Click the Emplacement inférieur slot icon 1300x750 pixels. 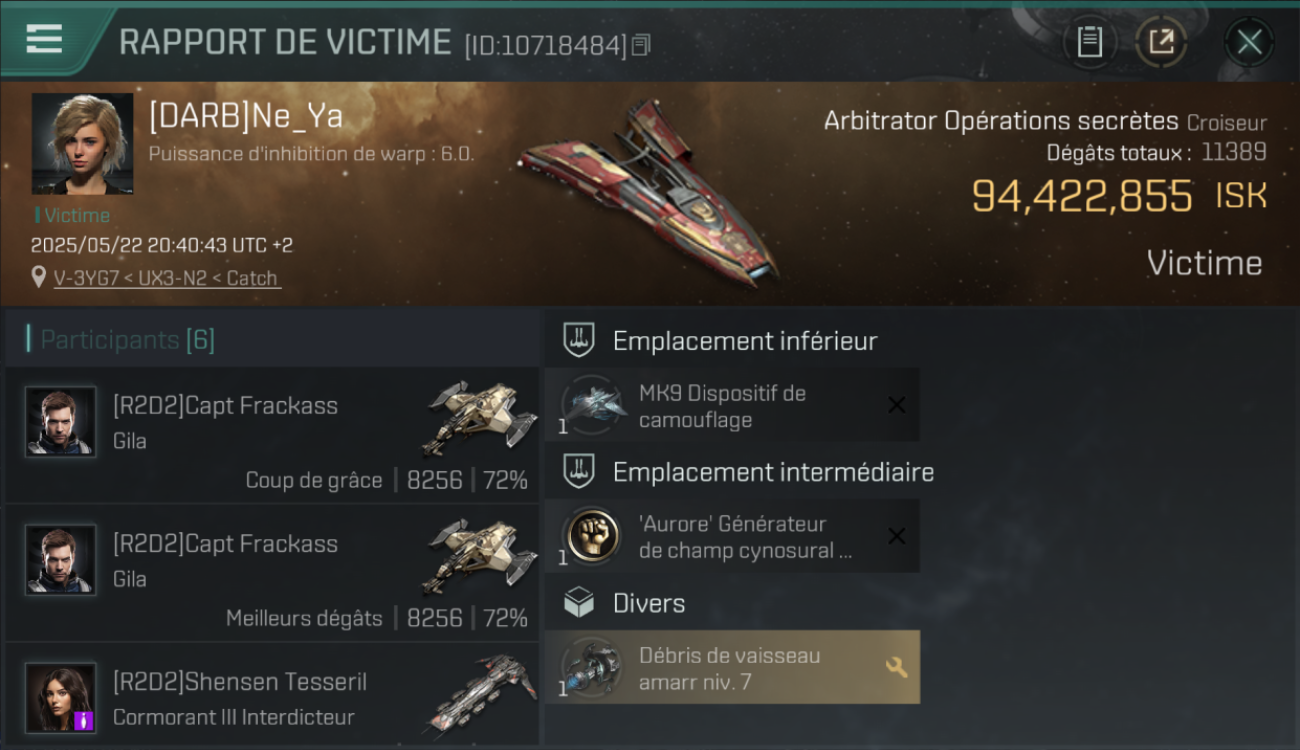(579, 340)
